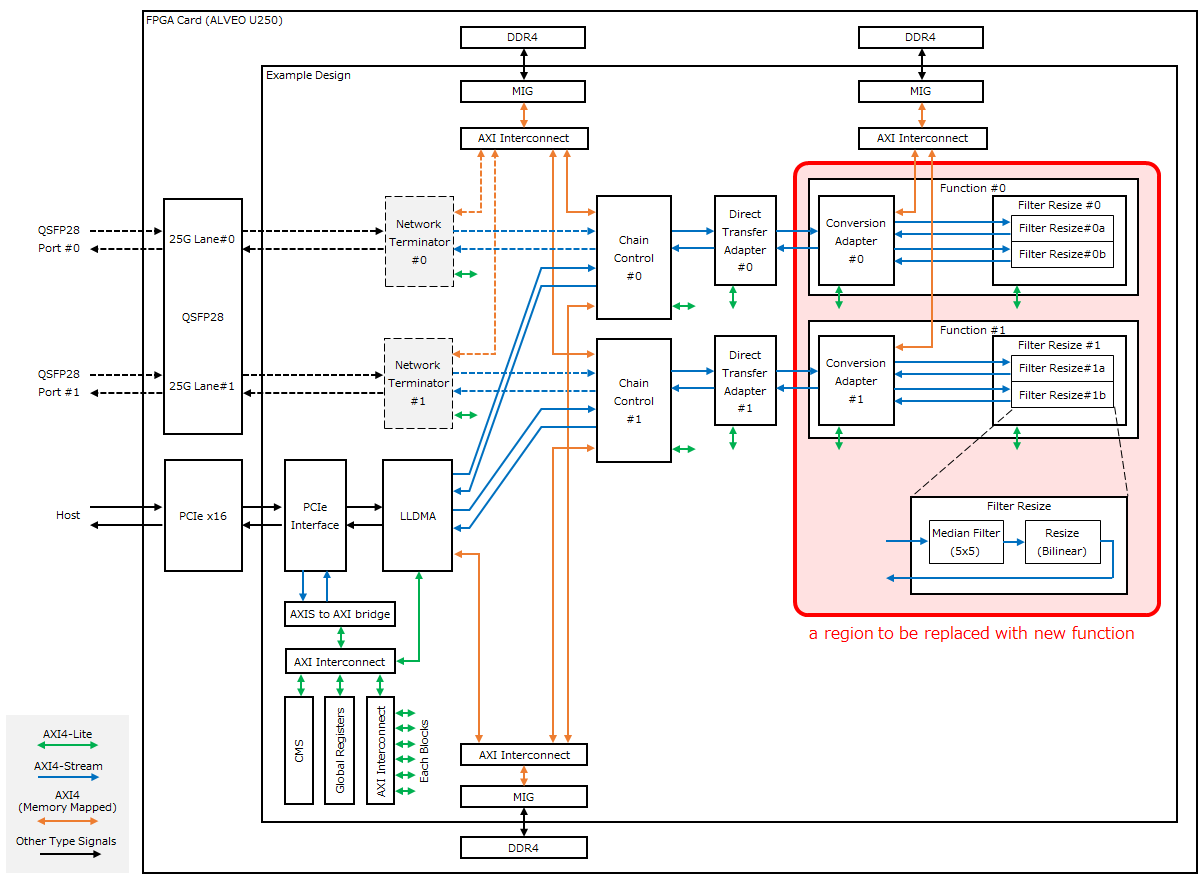Click the Chain Control #0 block
The width and height of the screenshot is (1201, 883).
634,258
